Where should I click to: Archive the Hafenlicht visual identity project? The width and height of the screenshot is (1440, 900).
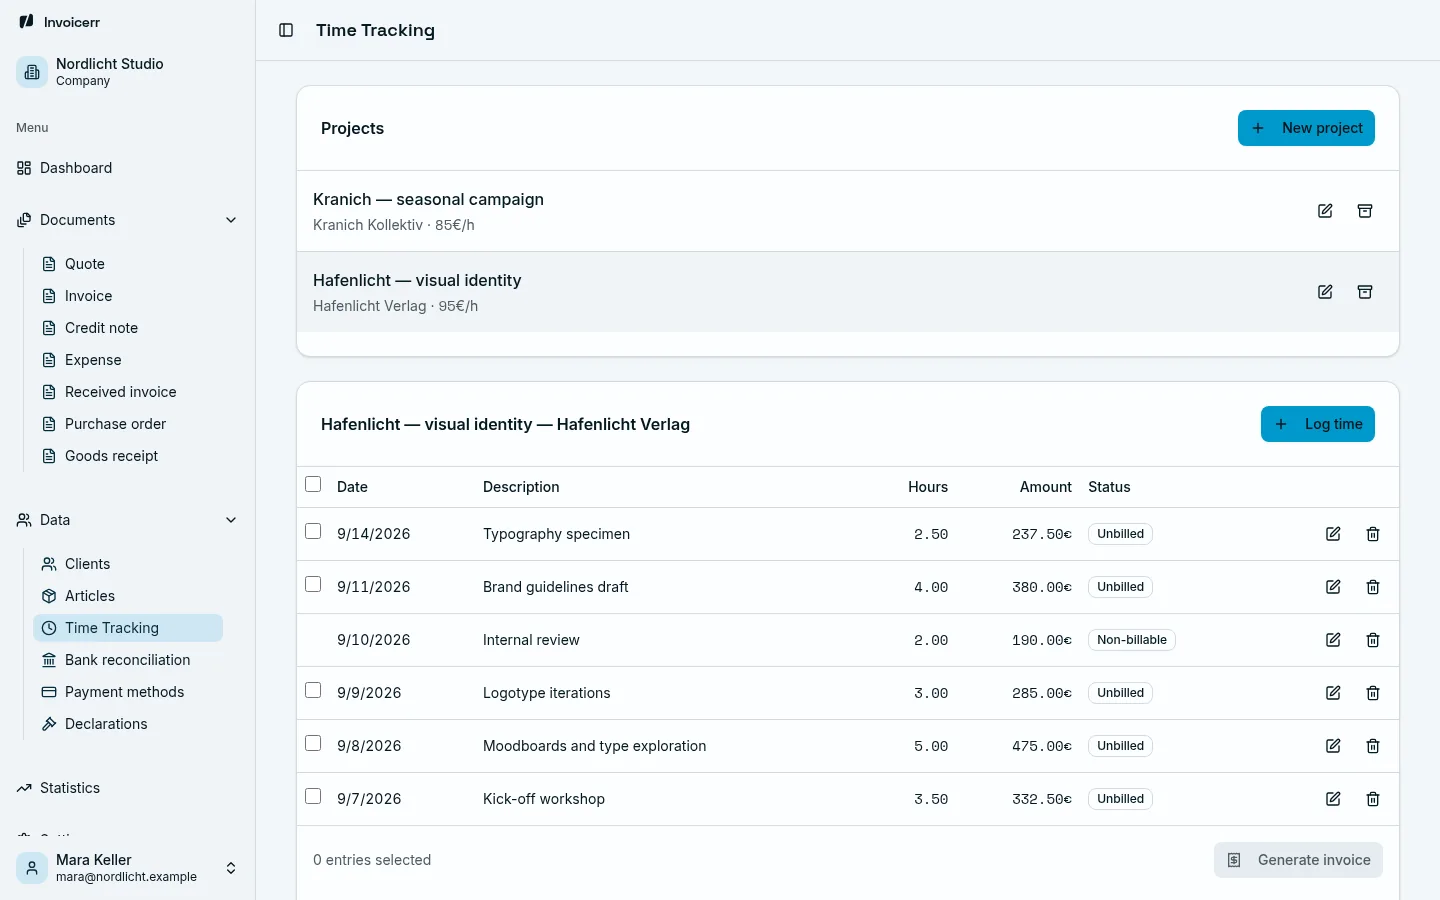(x=1365, y=292)
